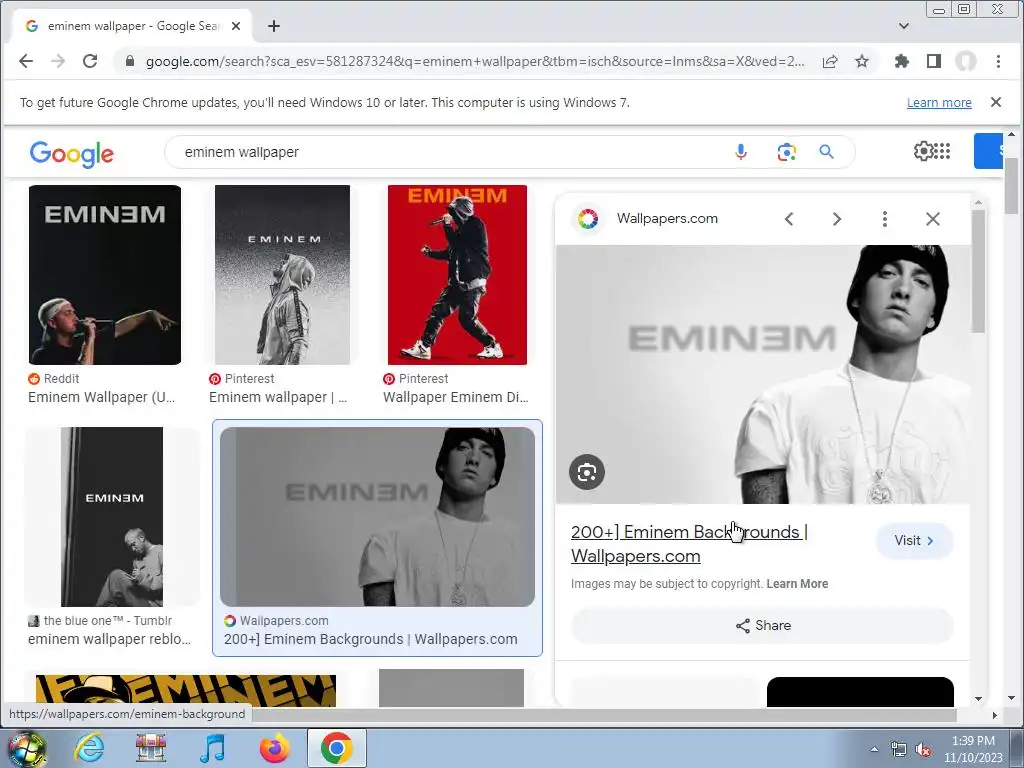Dismiss the Chrome update notification bar

(x=996, y=102)
